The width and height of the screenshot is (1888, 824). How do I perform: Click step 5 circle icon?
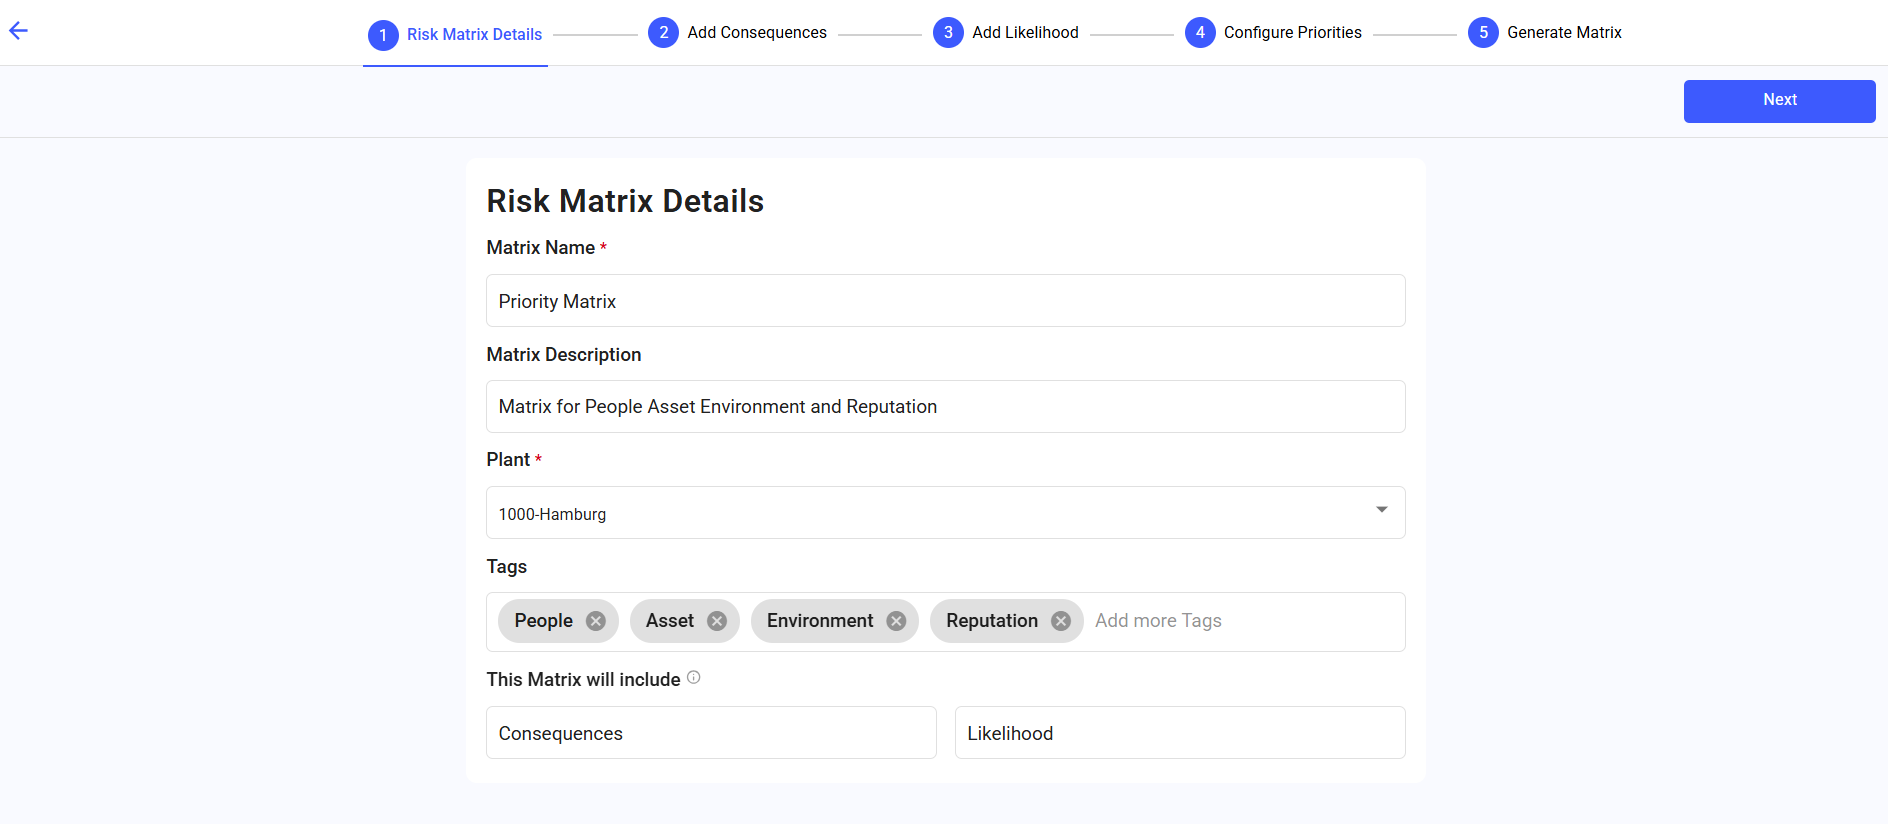click(x=1483, y=33)
